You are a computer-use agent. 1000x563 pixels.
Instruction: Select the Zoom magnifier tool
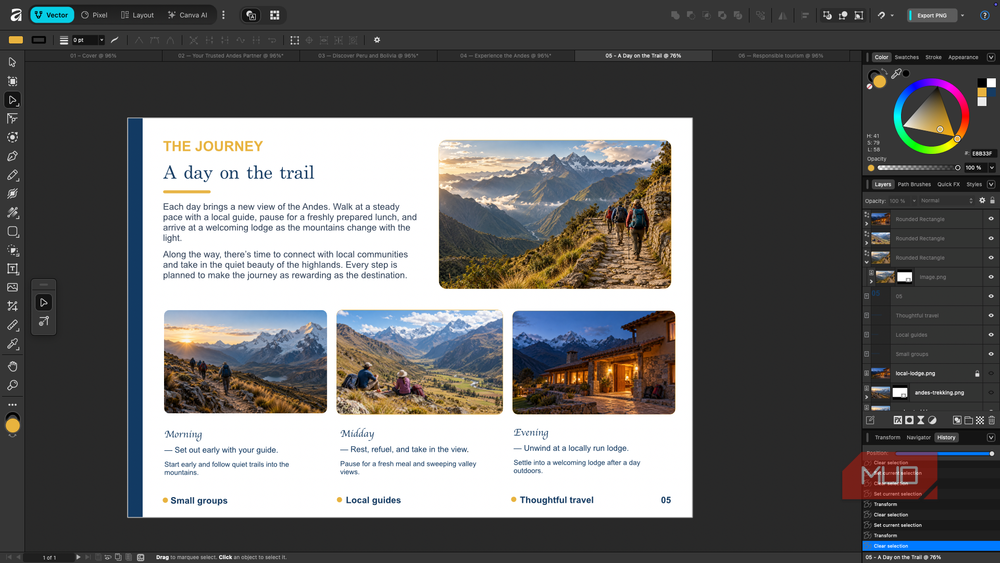tap(12, 385)
